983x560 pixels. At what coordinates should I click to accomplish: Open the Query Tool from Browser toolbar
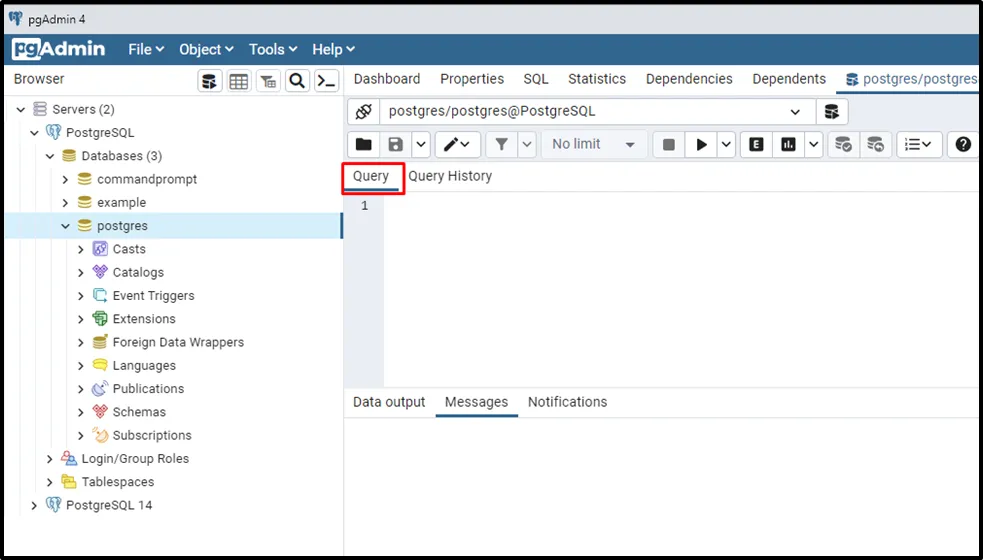point(209,81)
